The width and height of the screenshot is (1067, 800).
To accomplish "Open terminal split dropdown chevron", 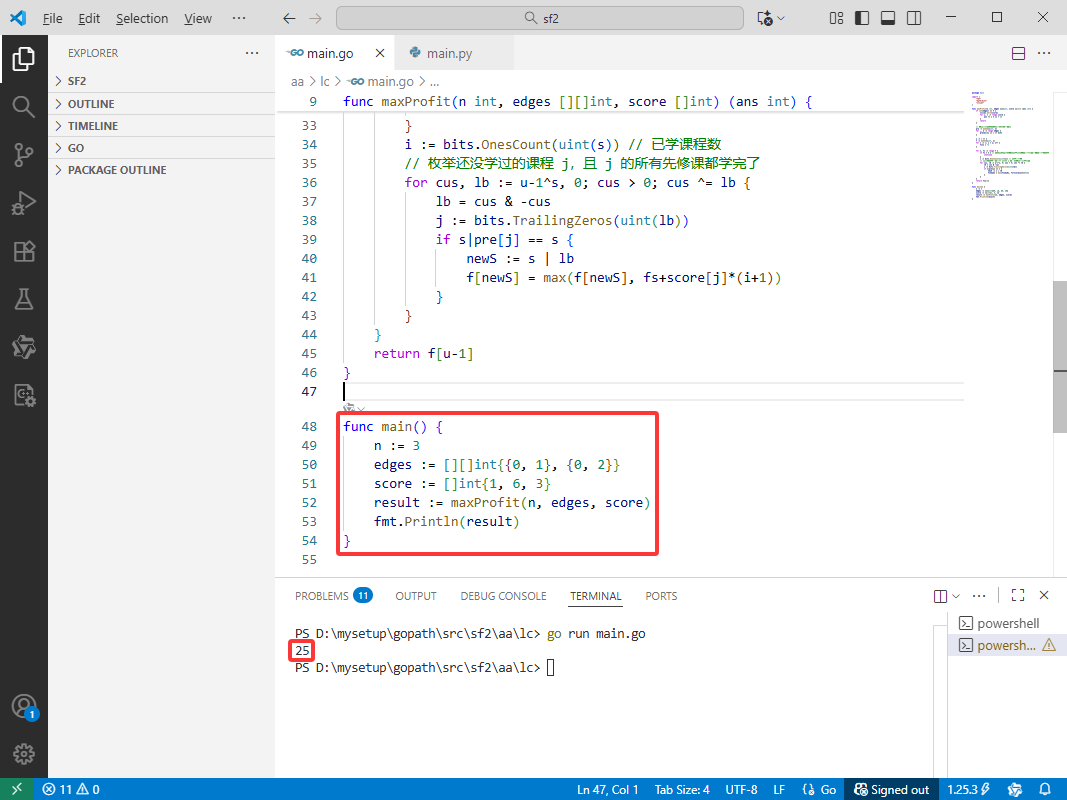I will click(x=956, y=596).
